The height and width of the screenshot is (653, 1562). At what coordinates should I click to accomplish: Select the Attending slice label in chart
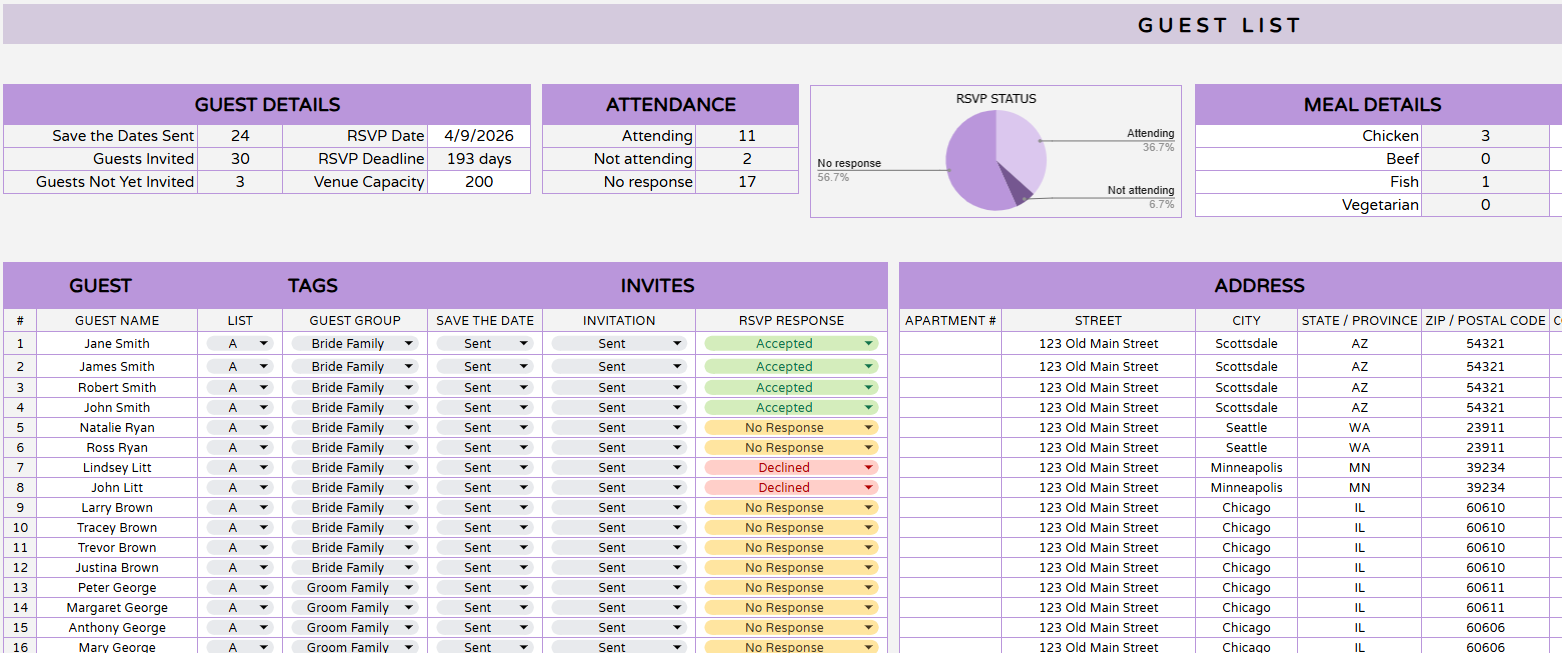(x=1150, y=133)
